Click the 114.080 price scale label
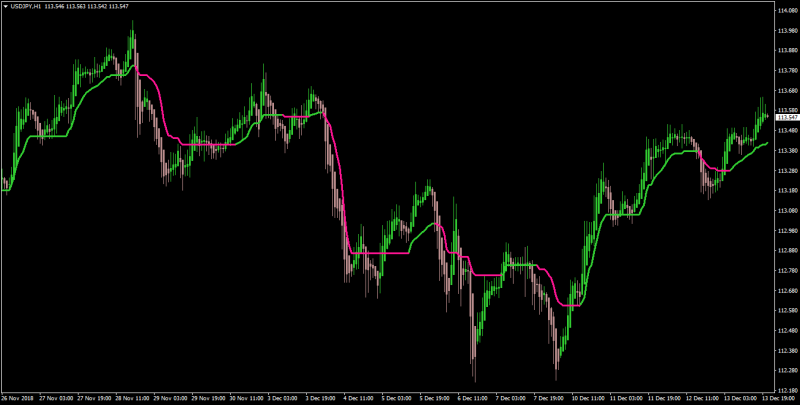Viewport: 800px width, 405px height. click(x=788, y=10)
